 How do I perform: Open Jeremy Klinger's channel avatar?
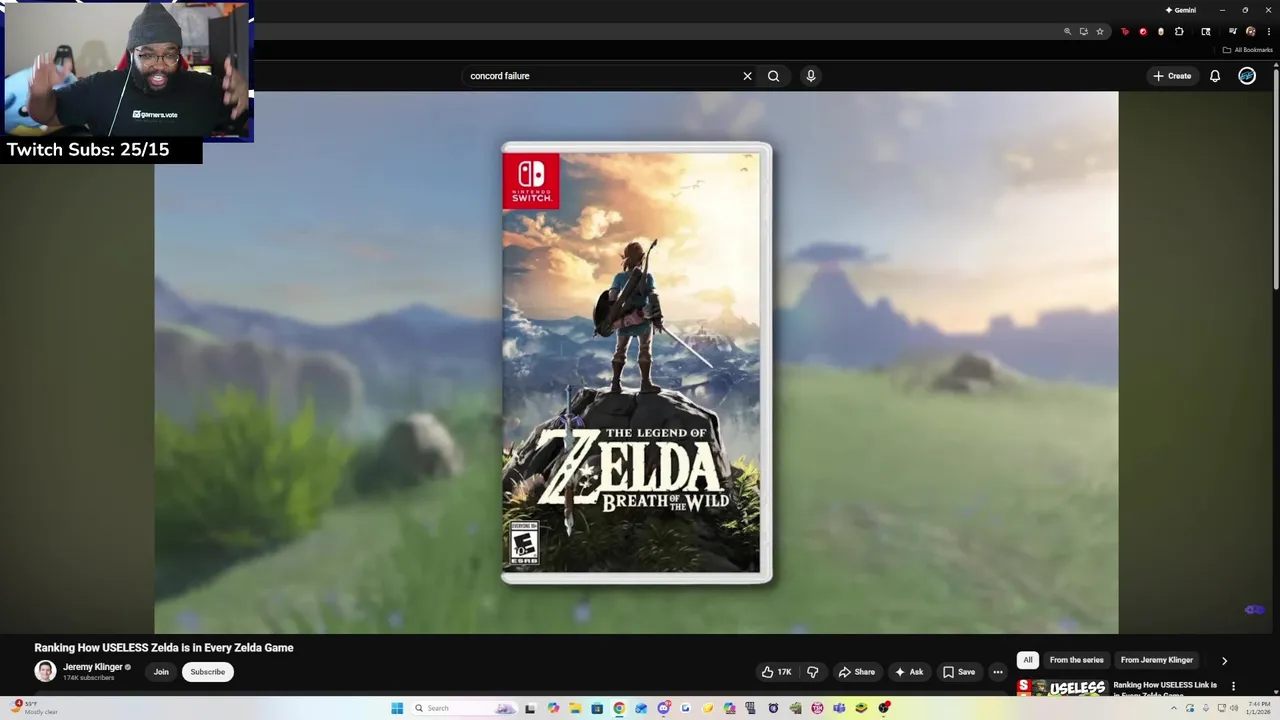45,671
